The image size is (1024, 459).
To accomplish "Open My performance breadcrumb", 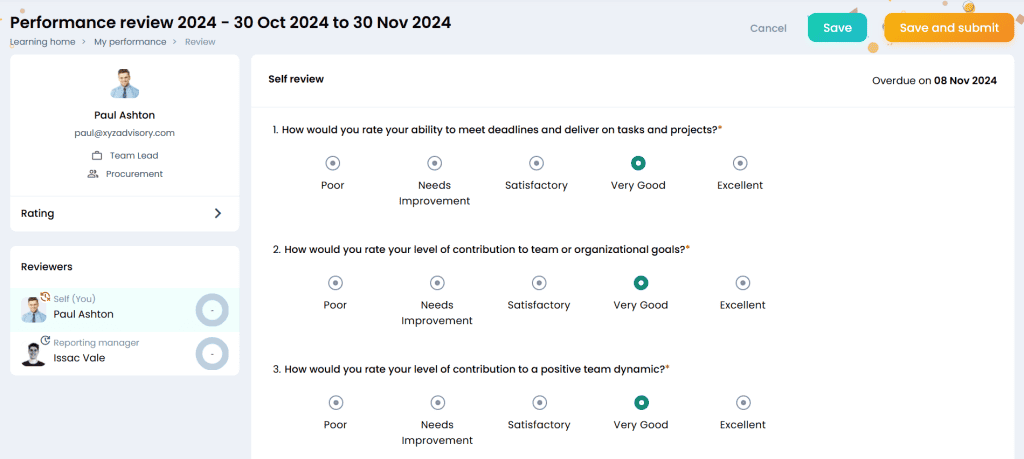I will 130,42.
